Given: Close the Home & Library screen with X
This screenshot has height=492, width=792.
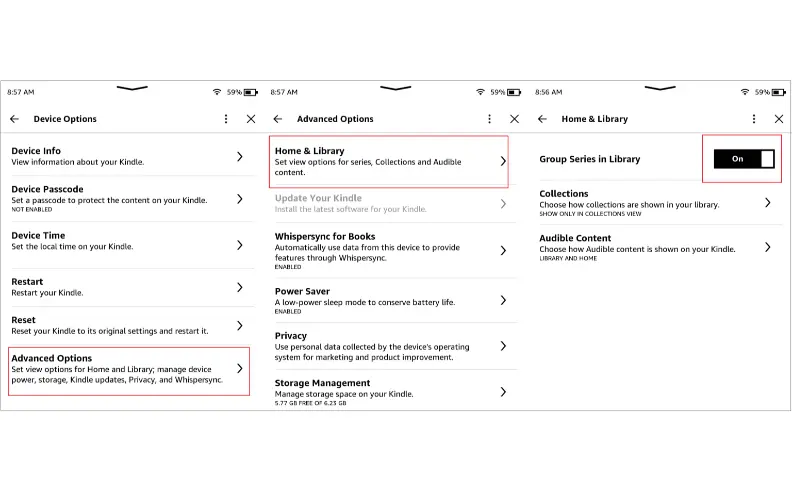Looking at the screenshot, I should (x=779, y=119).
